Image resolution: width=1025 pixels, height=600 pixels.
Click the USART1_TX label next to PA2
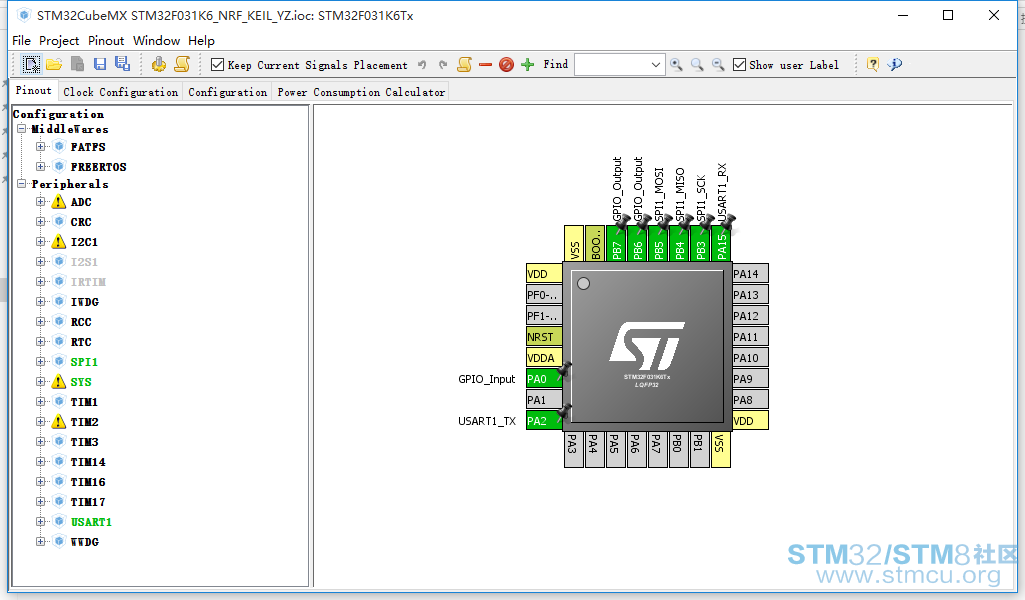pos(487,421)
